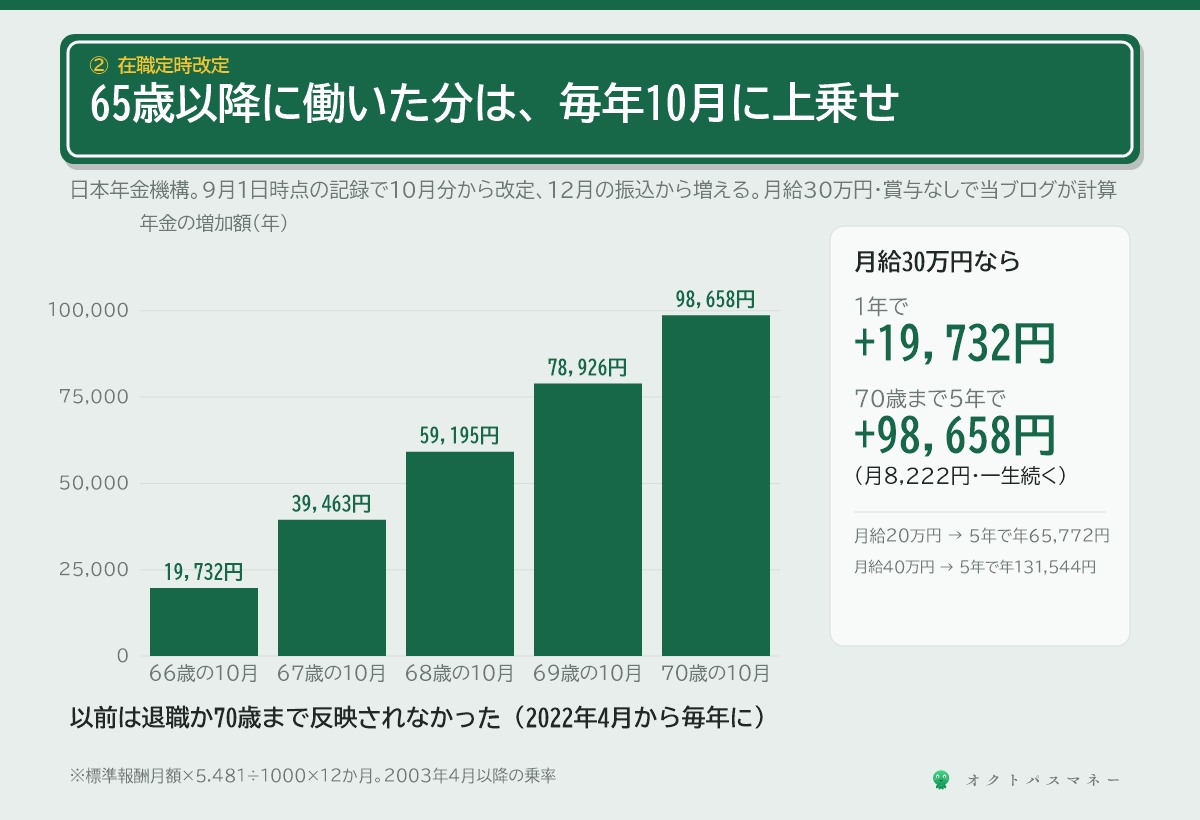Click the 69歳の10月 axis label

click(x=588, y=673)
